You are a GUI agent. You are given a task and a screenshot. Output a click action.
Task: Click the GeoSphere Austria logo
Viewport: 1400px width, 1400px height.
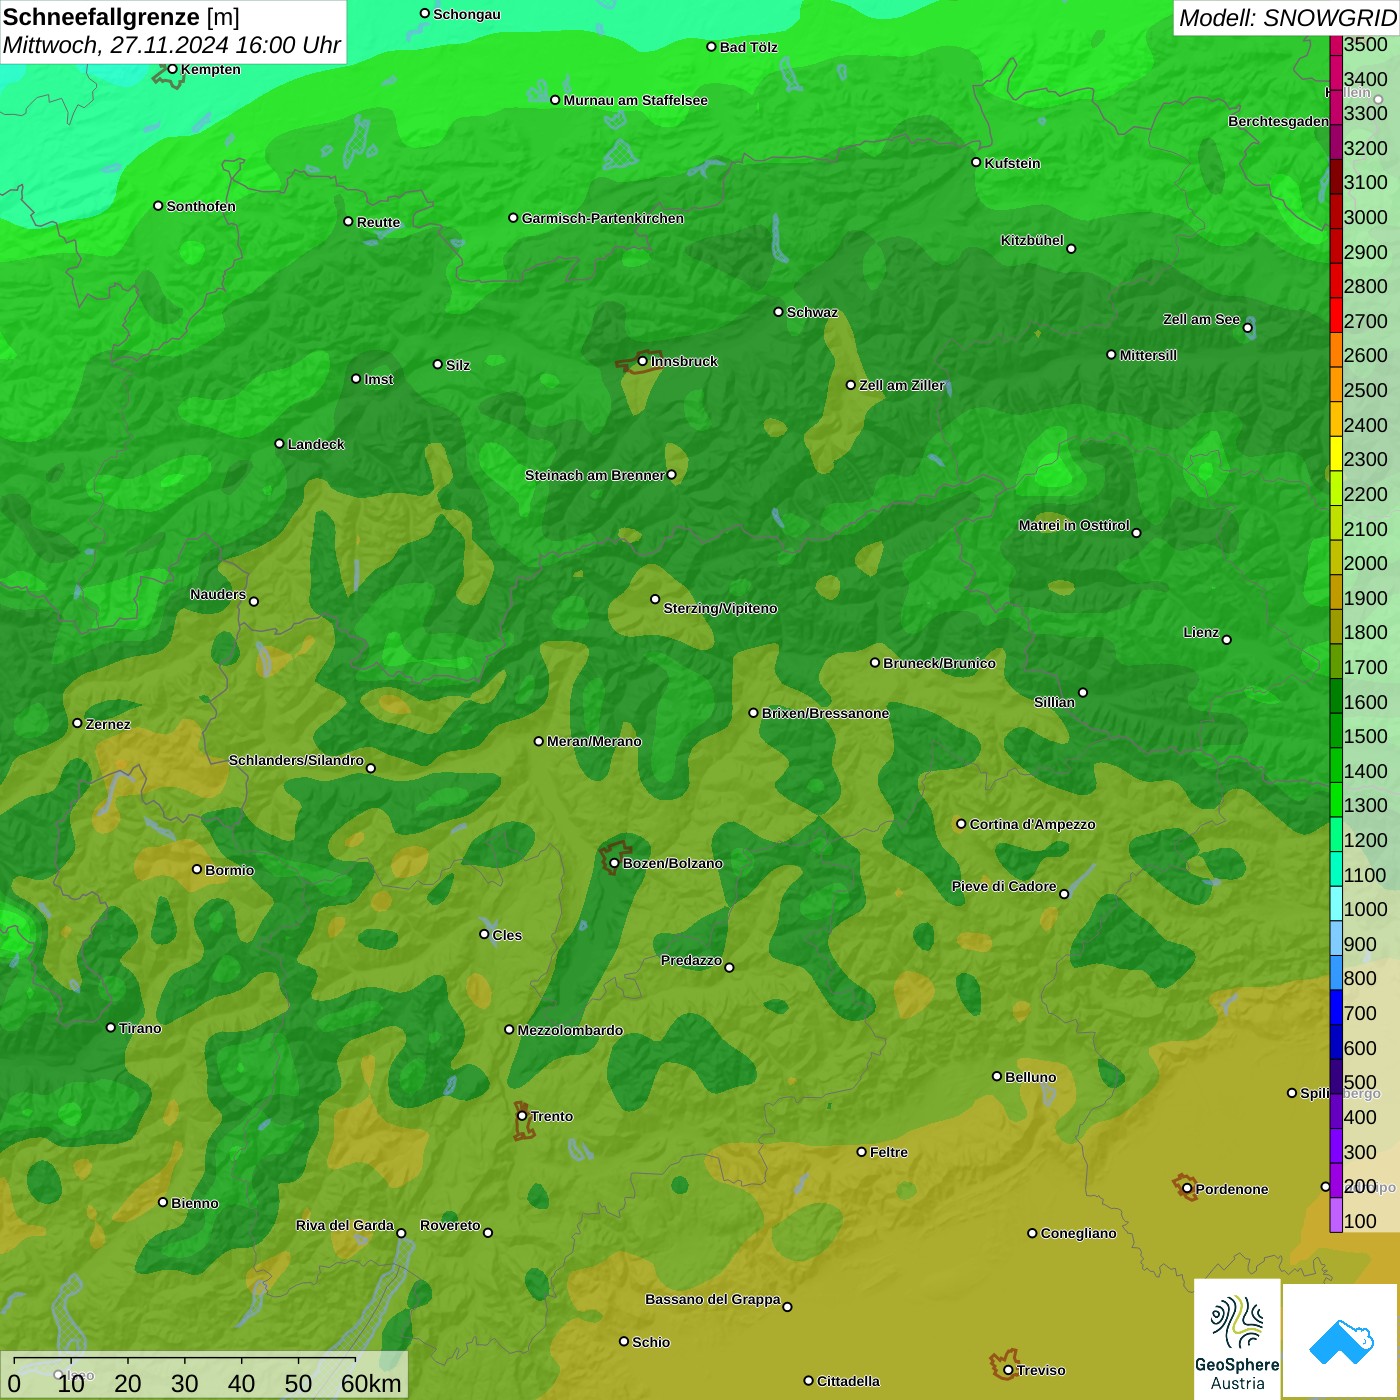pyautogui.click(x=1237, y=1339)
